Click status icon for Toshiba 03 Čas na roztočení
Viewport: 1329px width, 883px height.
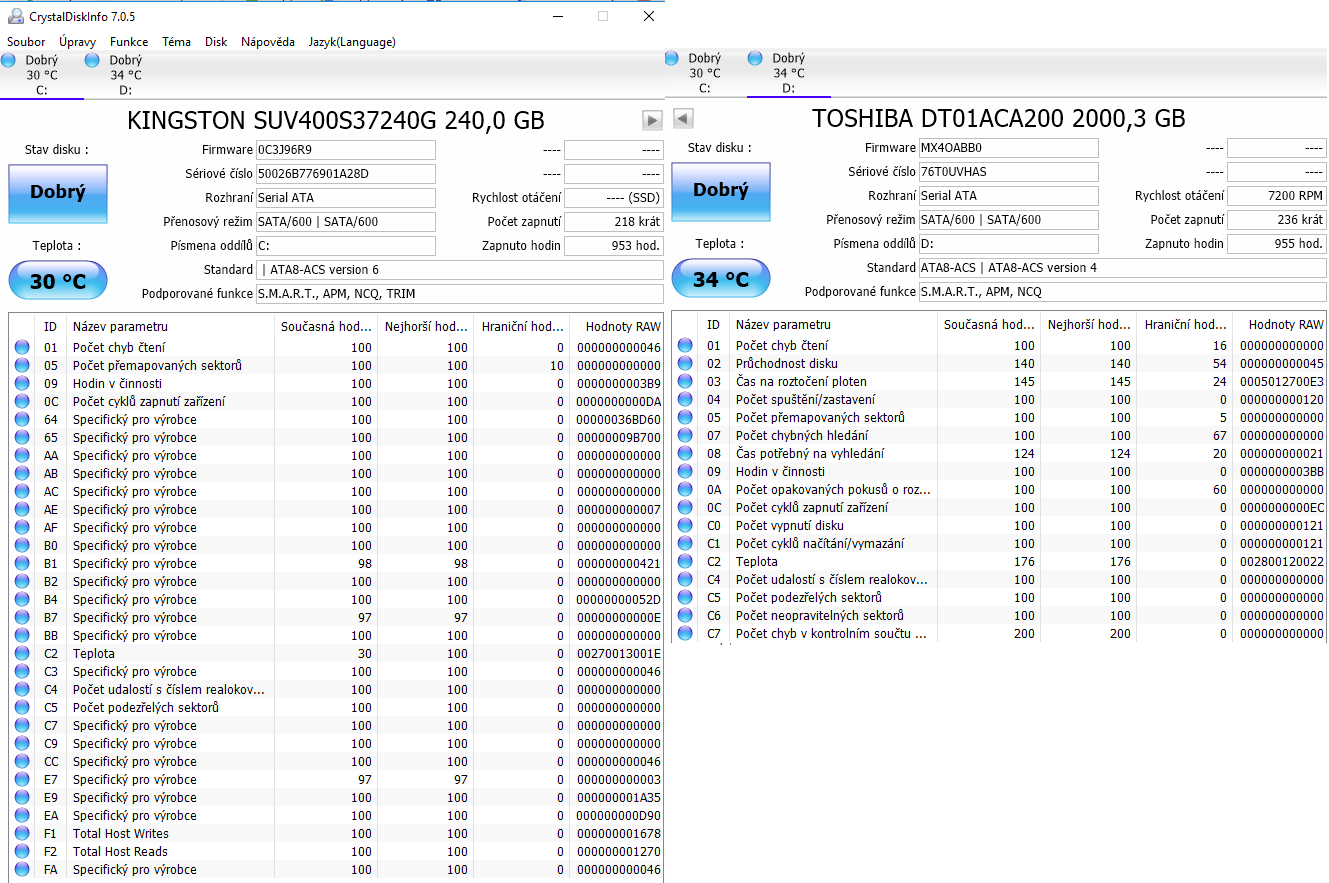pyautogui.click(x=685, y=382)
